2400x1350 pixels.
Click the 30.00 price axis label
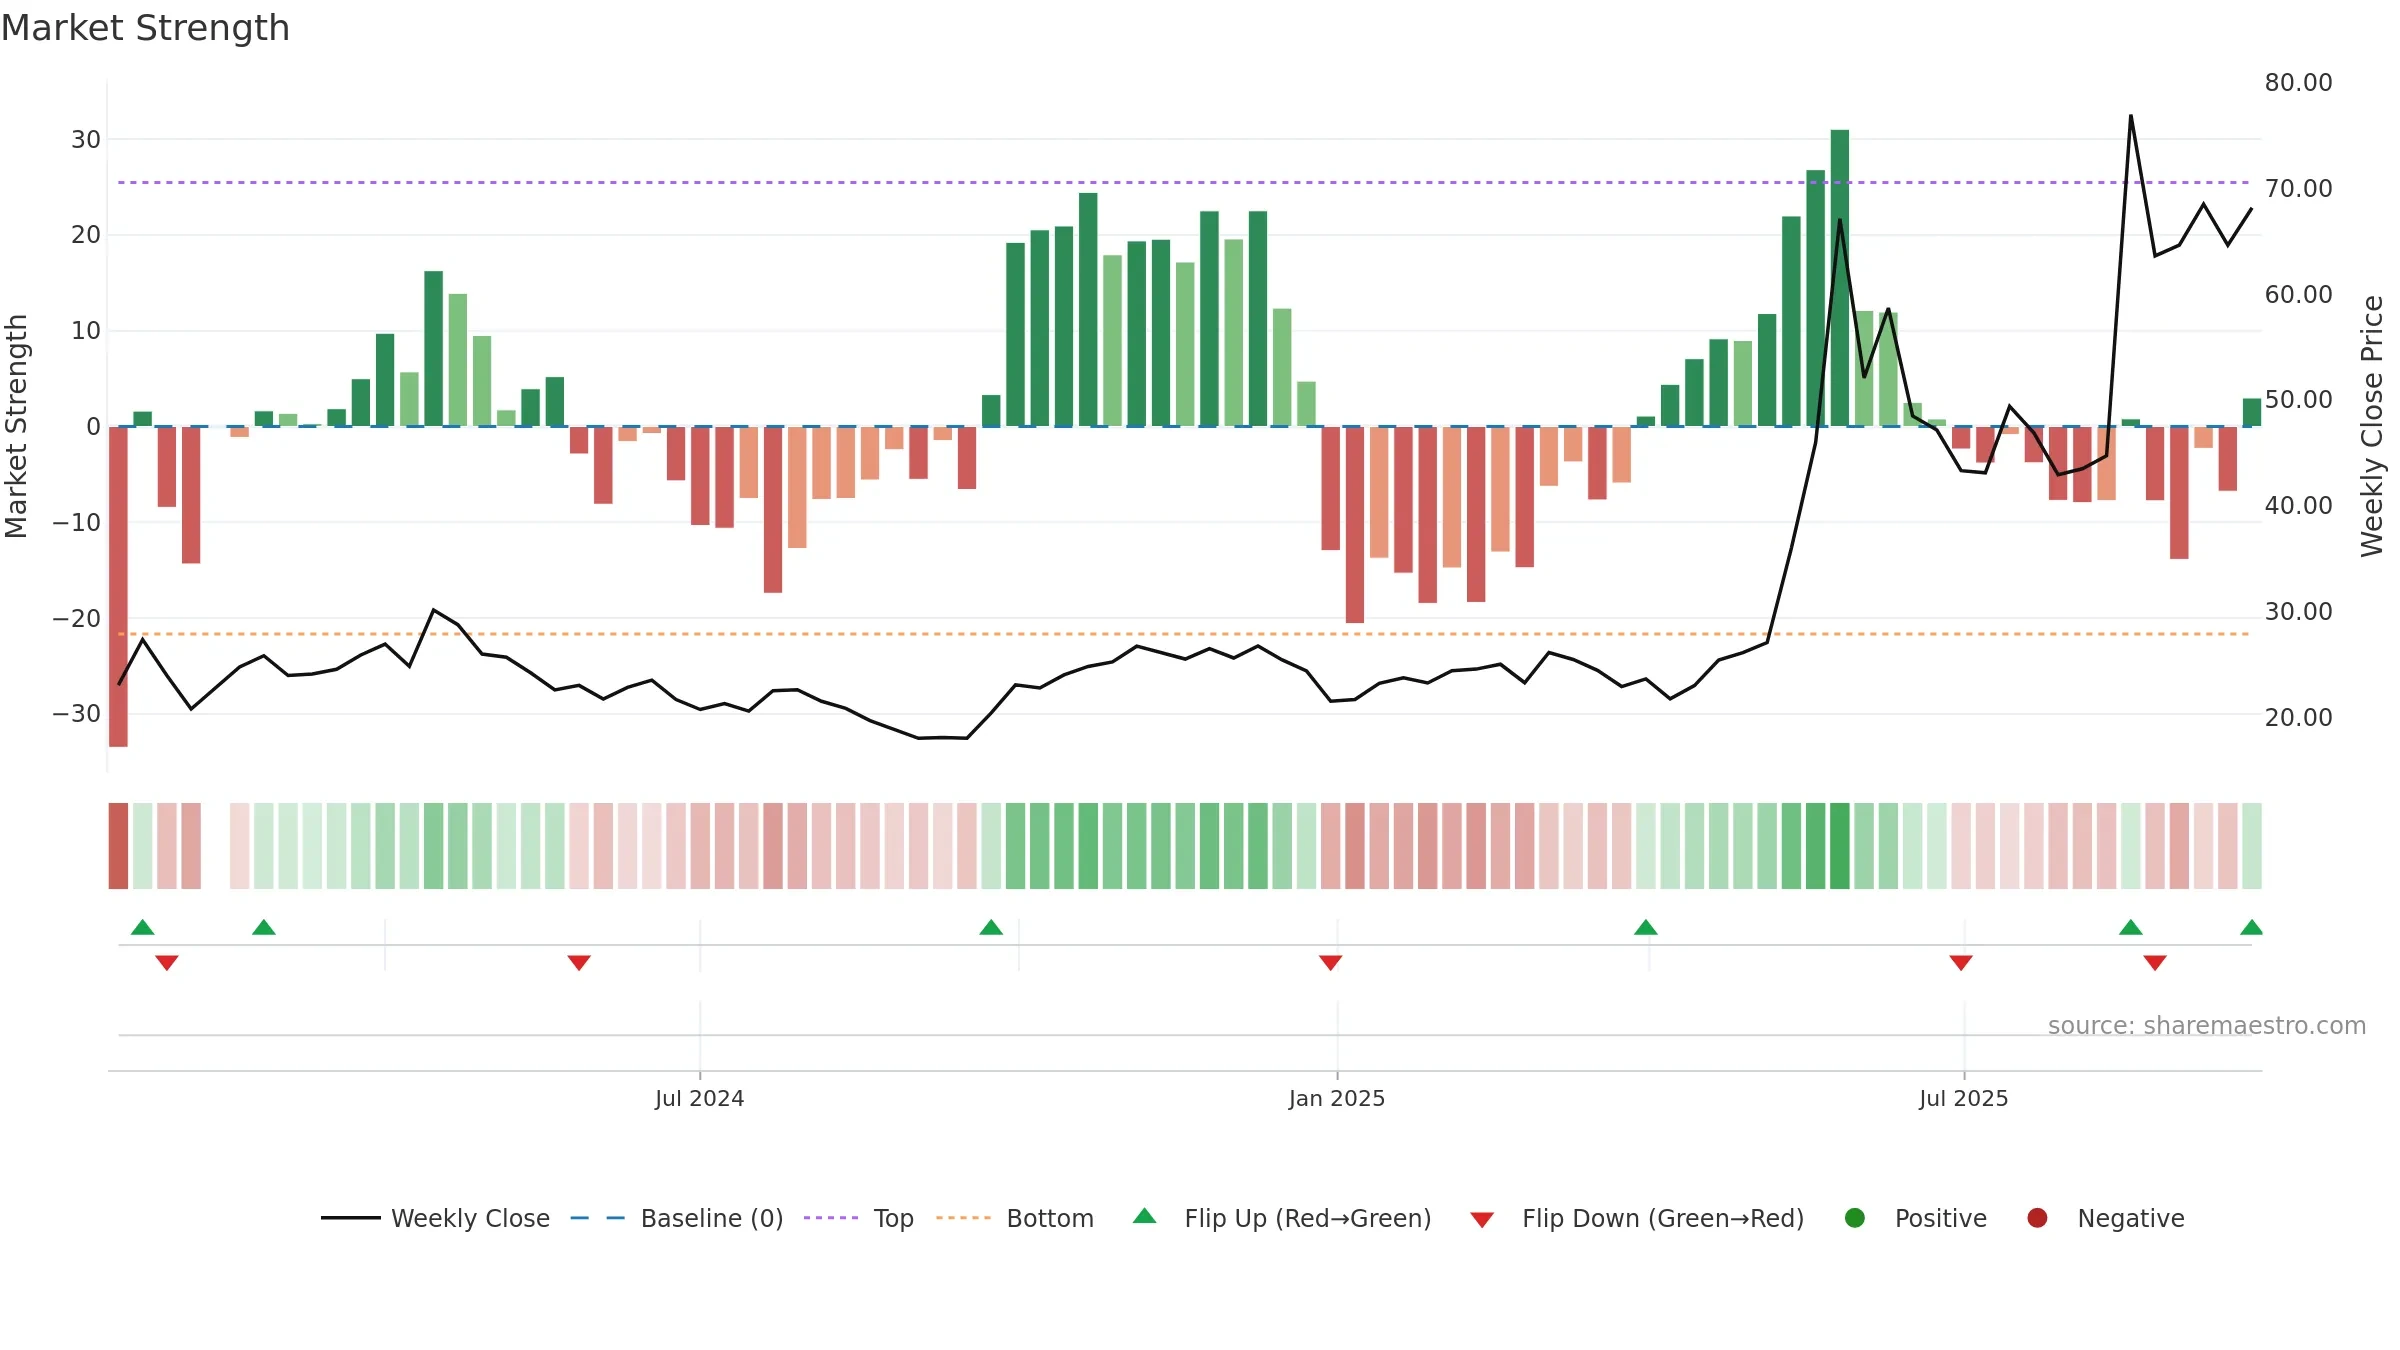[2298, 611]
